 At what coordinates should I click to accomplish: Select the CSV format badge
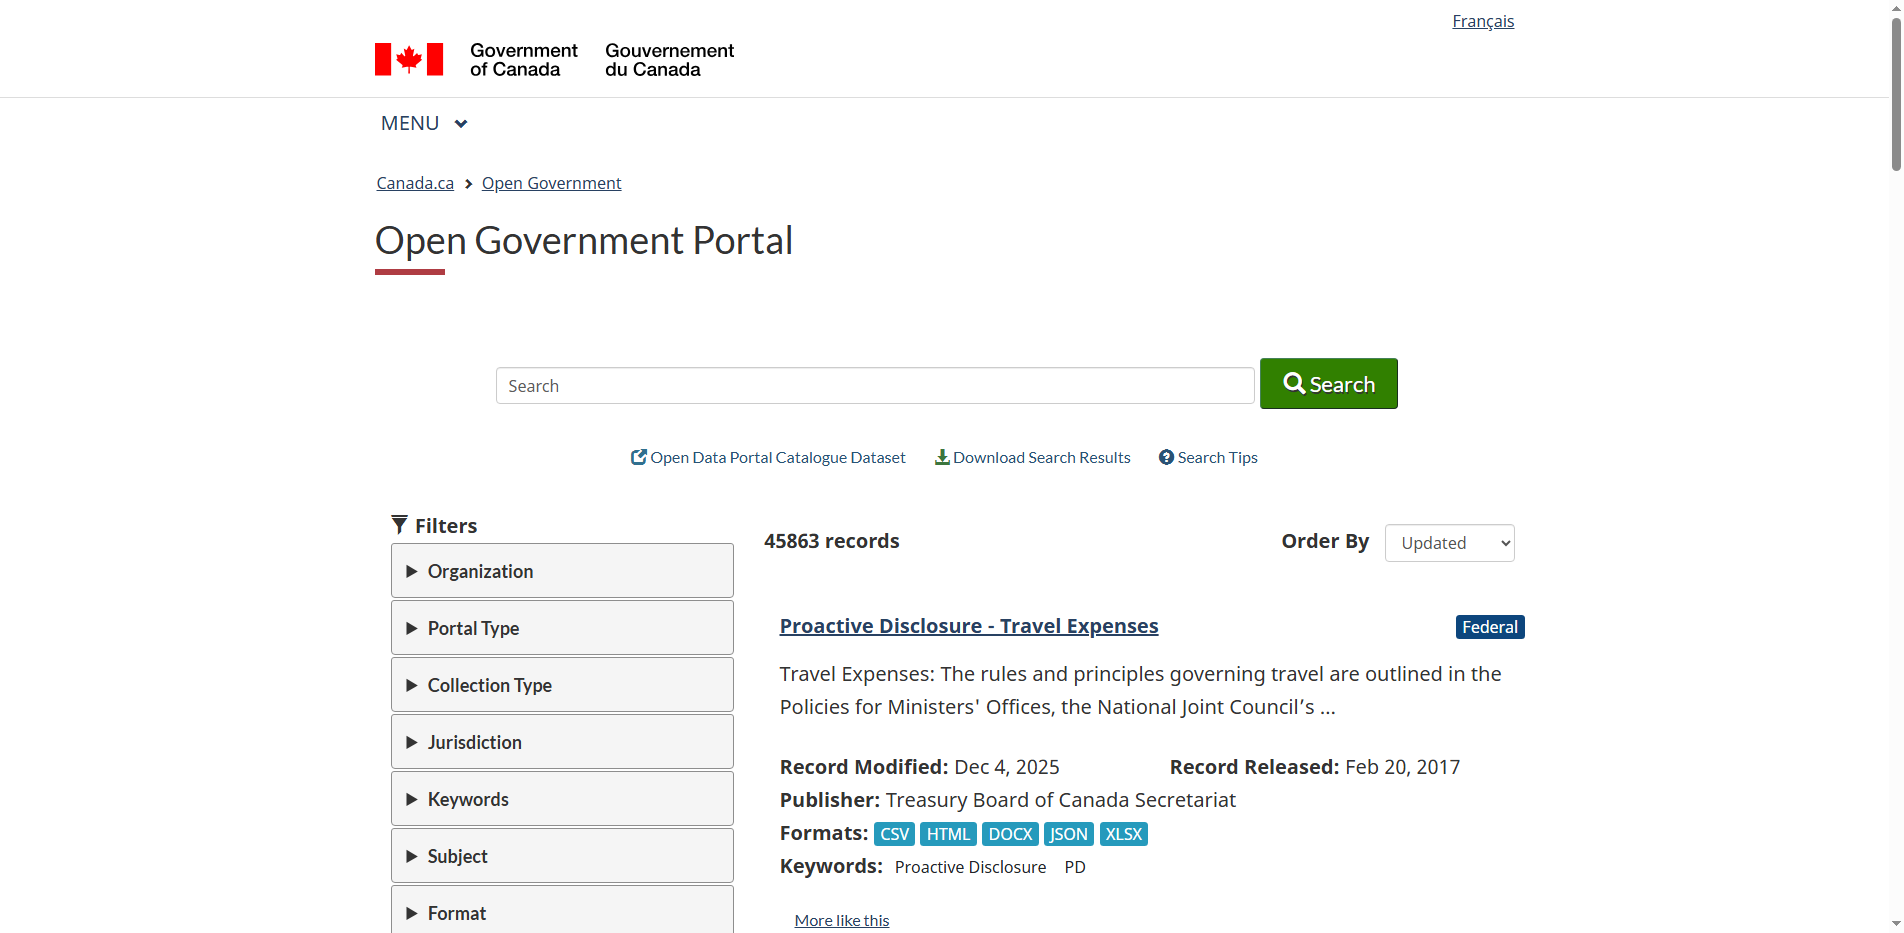click(893, 833)
